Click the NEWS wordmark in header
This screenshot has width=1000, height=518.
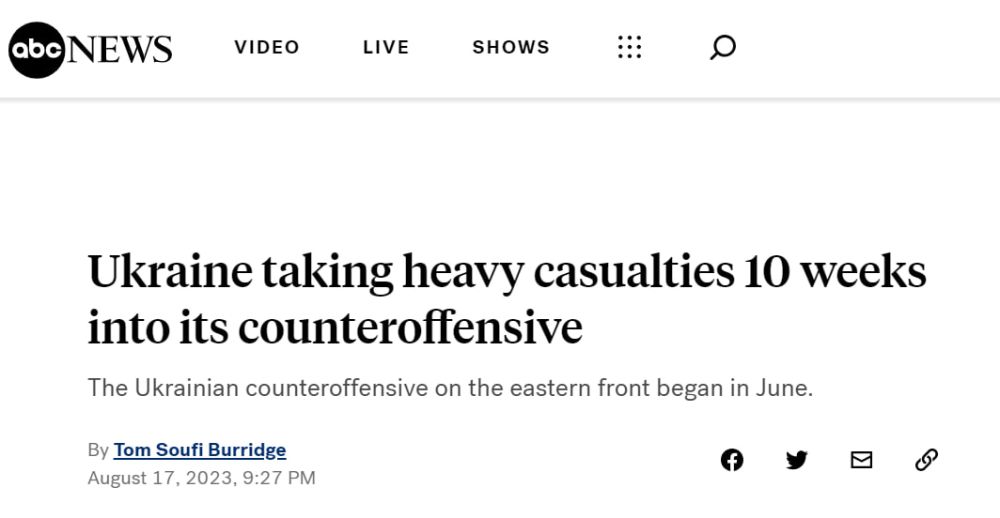(119, 50)
